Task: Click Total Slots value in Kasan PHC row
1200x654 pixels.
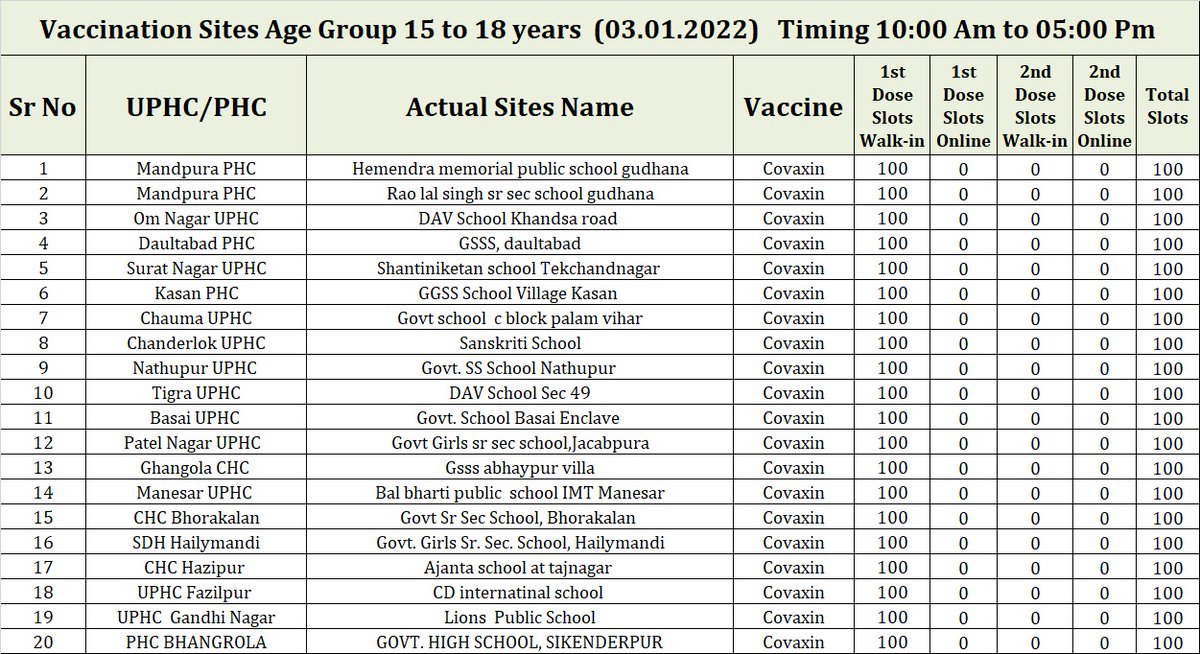Action: pyautogui.click(x=1167, y=294)
